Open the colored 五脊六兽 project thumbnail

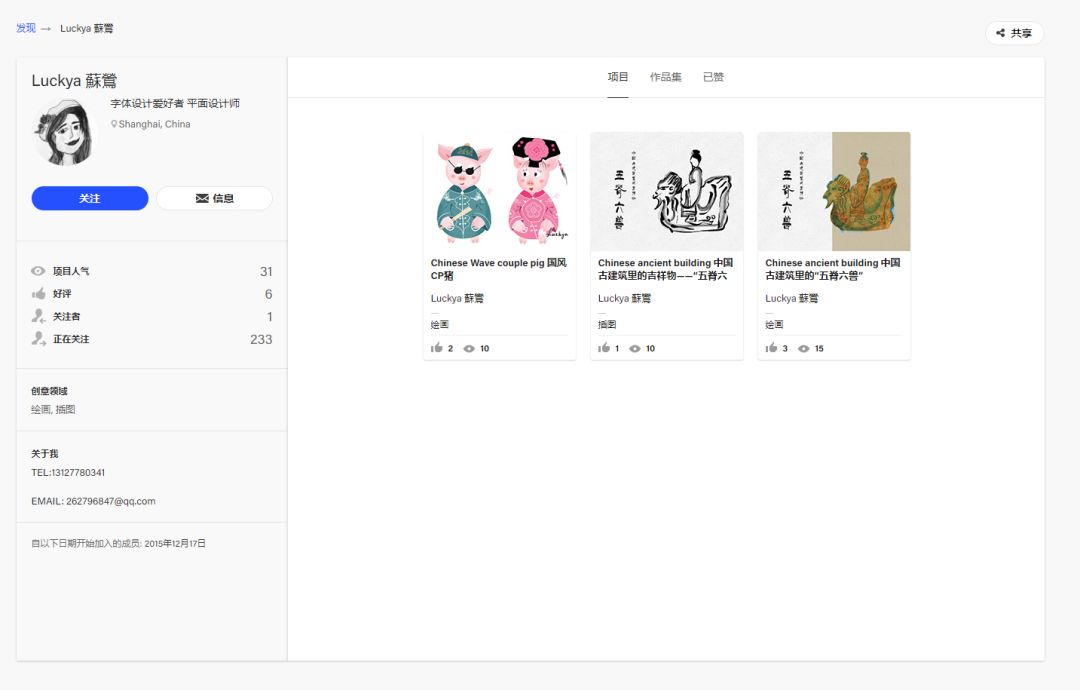click(x=833, y=191)
